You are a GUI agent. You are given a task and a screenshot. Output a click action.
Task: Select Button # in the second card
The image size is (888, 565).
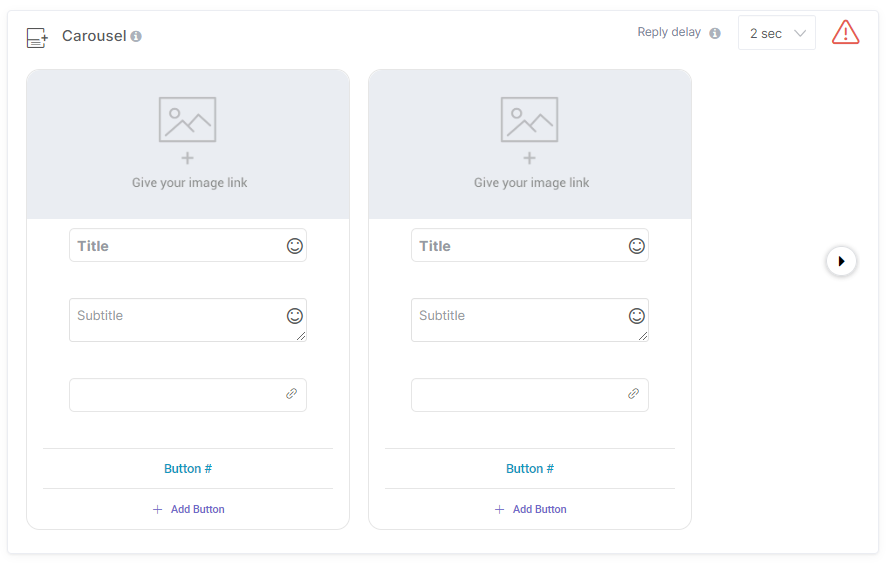click(x=530, y=469)
